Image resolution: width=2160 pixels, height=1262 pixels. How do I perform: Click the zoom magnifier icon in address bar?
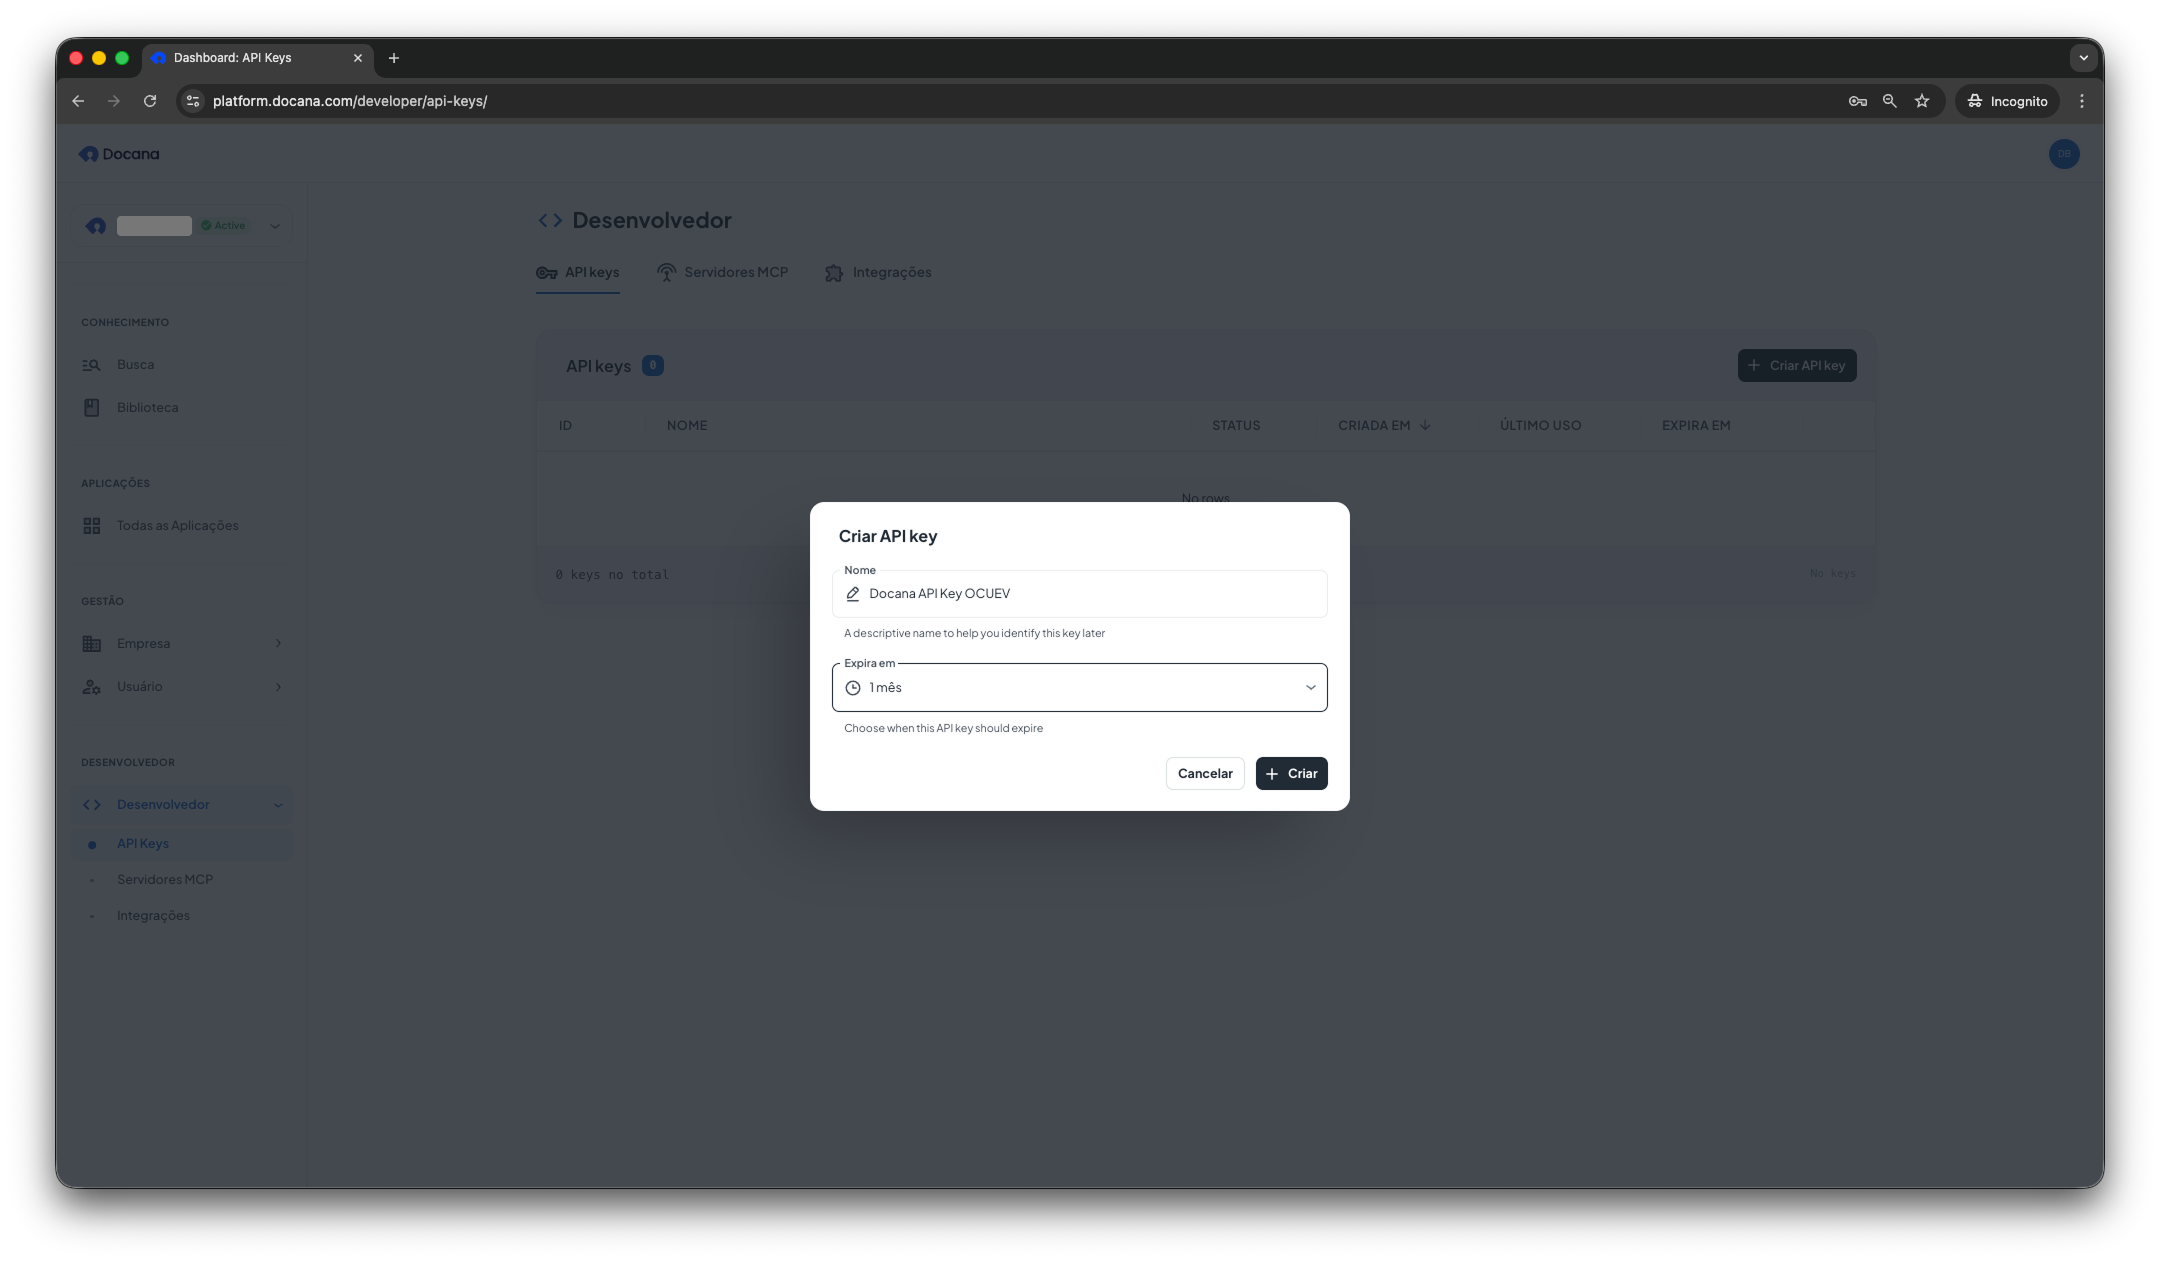point(1890,101)
